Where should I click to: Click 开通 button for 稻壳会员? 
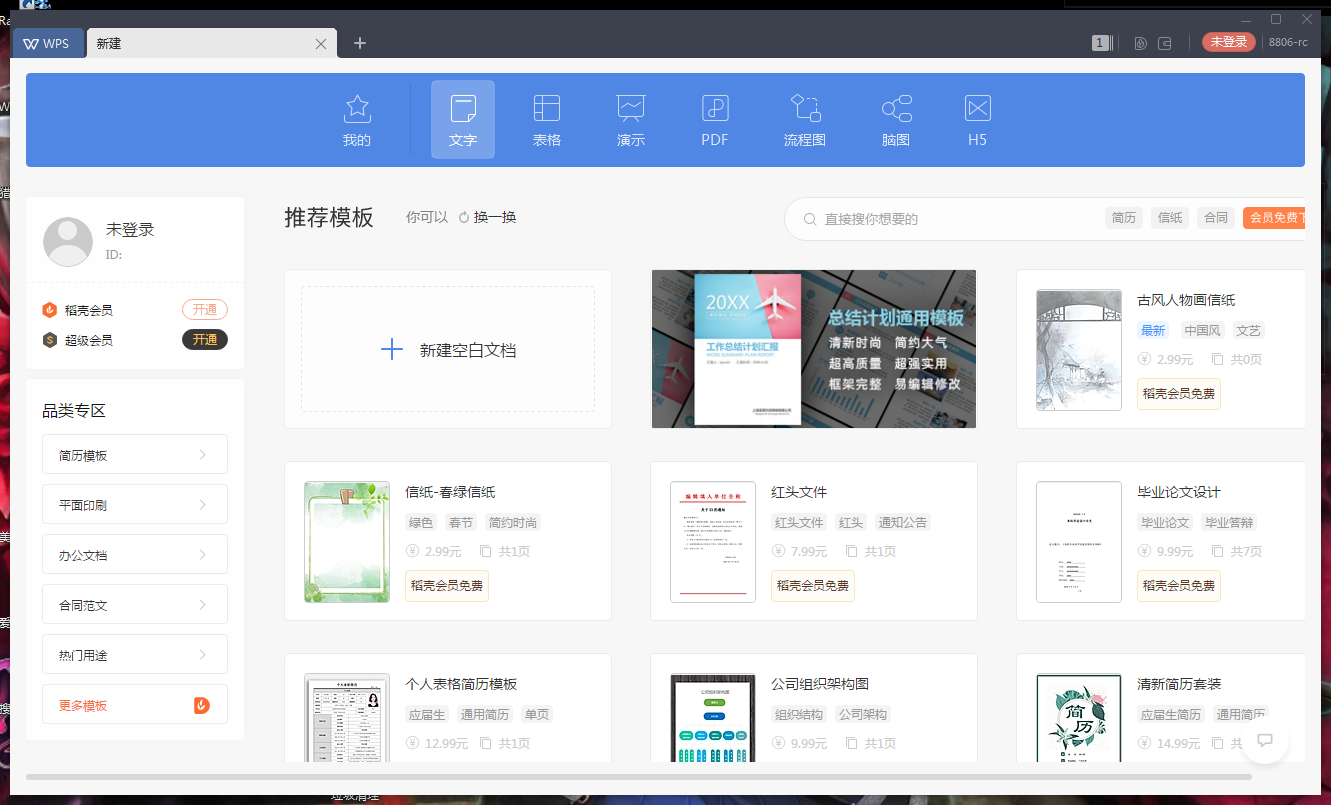[x=205, y=310]
